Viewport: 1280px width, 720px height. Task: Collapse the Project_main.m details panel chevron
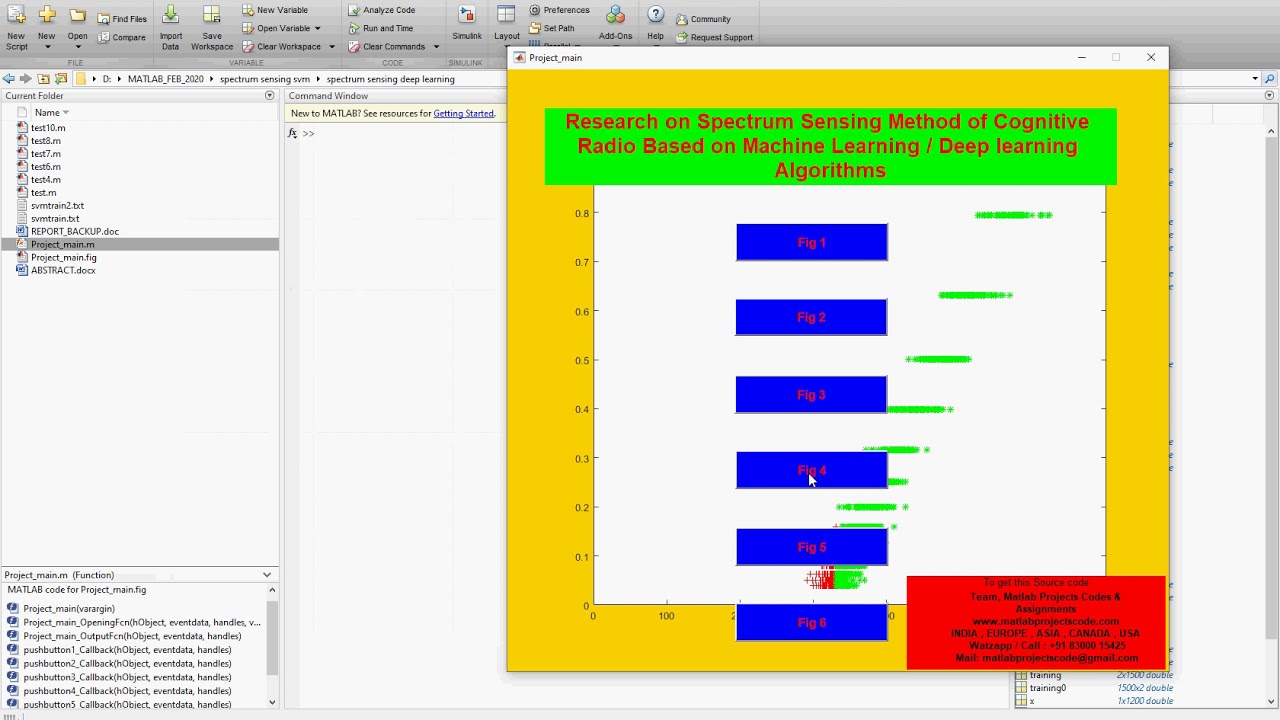coord(267,575)
